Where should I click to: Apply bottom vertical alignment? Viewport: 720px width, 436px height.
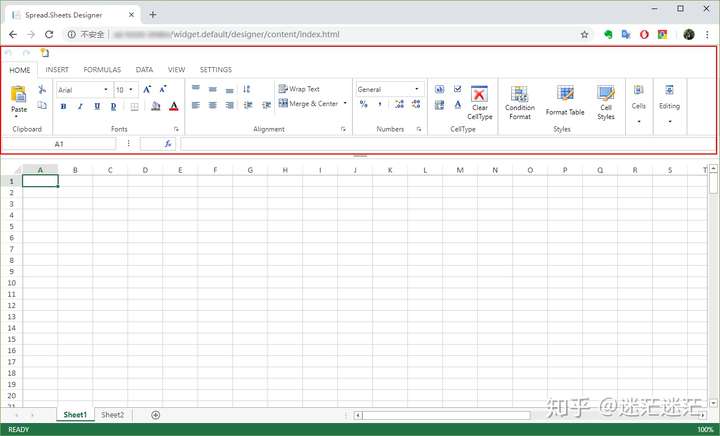coord(230,90)
